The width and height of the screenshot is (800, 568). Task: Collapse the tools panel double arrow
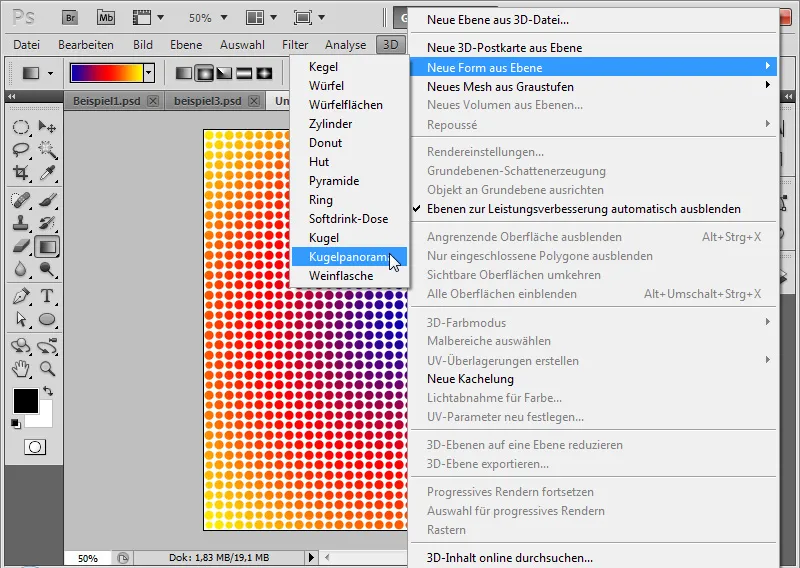[11, 96]
